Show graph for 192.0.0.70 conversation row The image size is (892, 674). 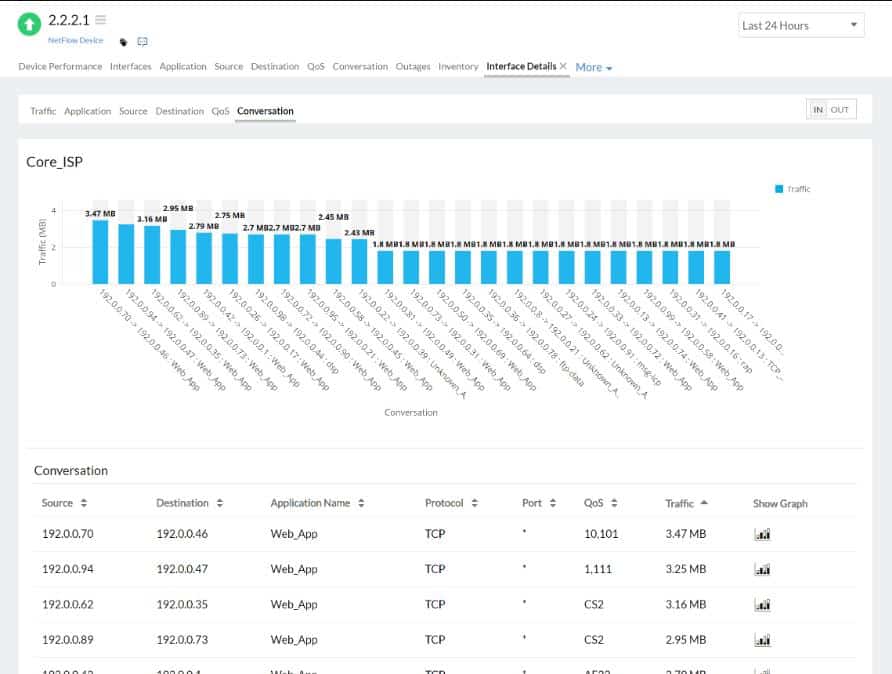(762, 534)
